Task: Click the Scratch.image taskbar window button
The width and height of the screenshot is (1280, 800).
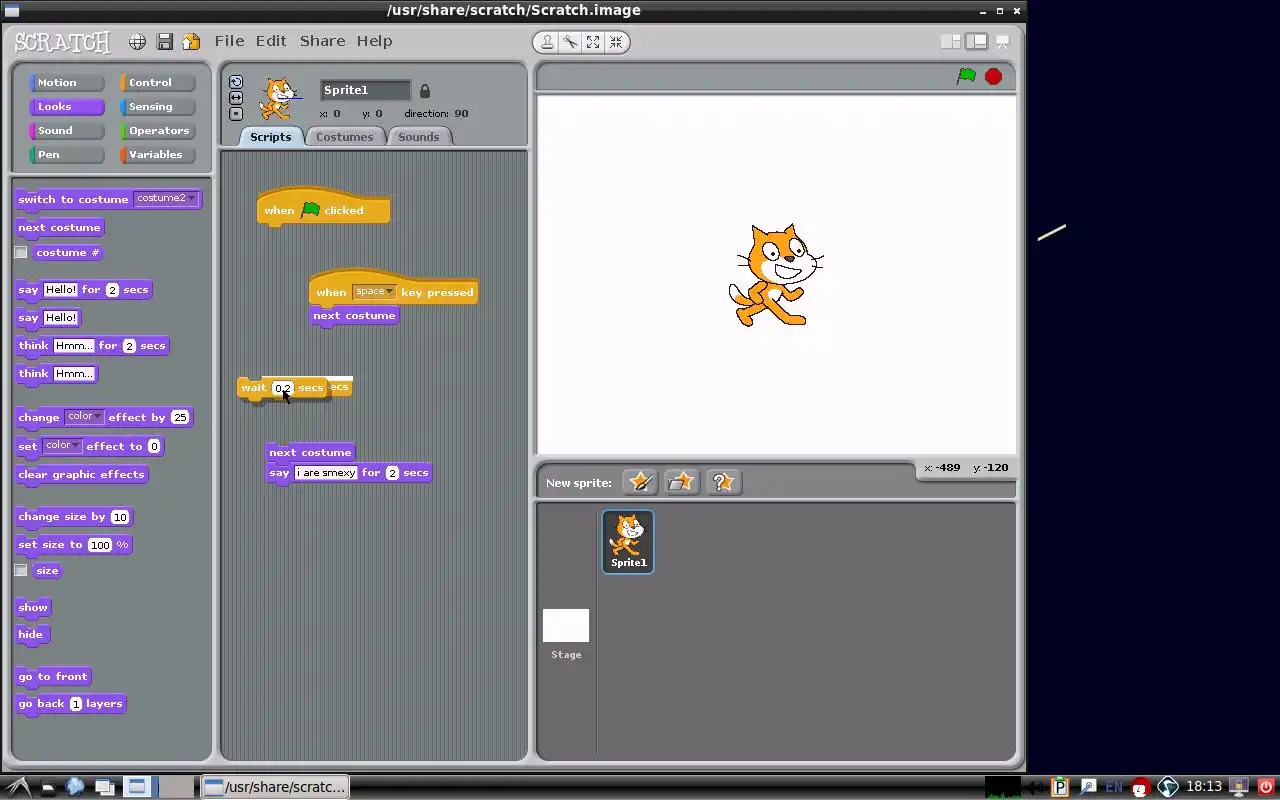Action: click(275, 787)
